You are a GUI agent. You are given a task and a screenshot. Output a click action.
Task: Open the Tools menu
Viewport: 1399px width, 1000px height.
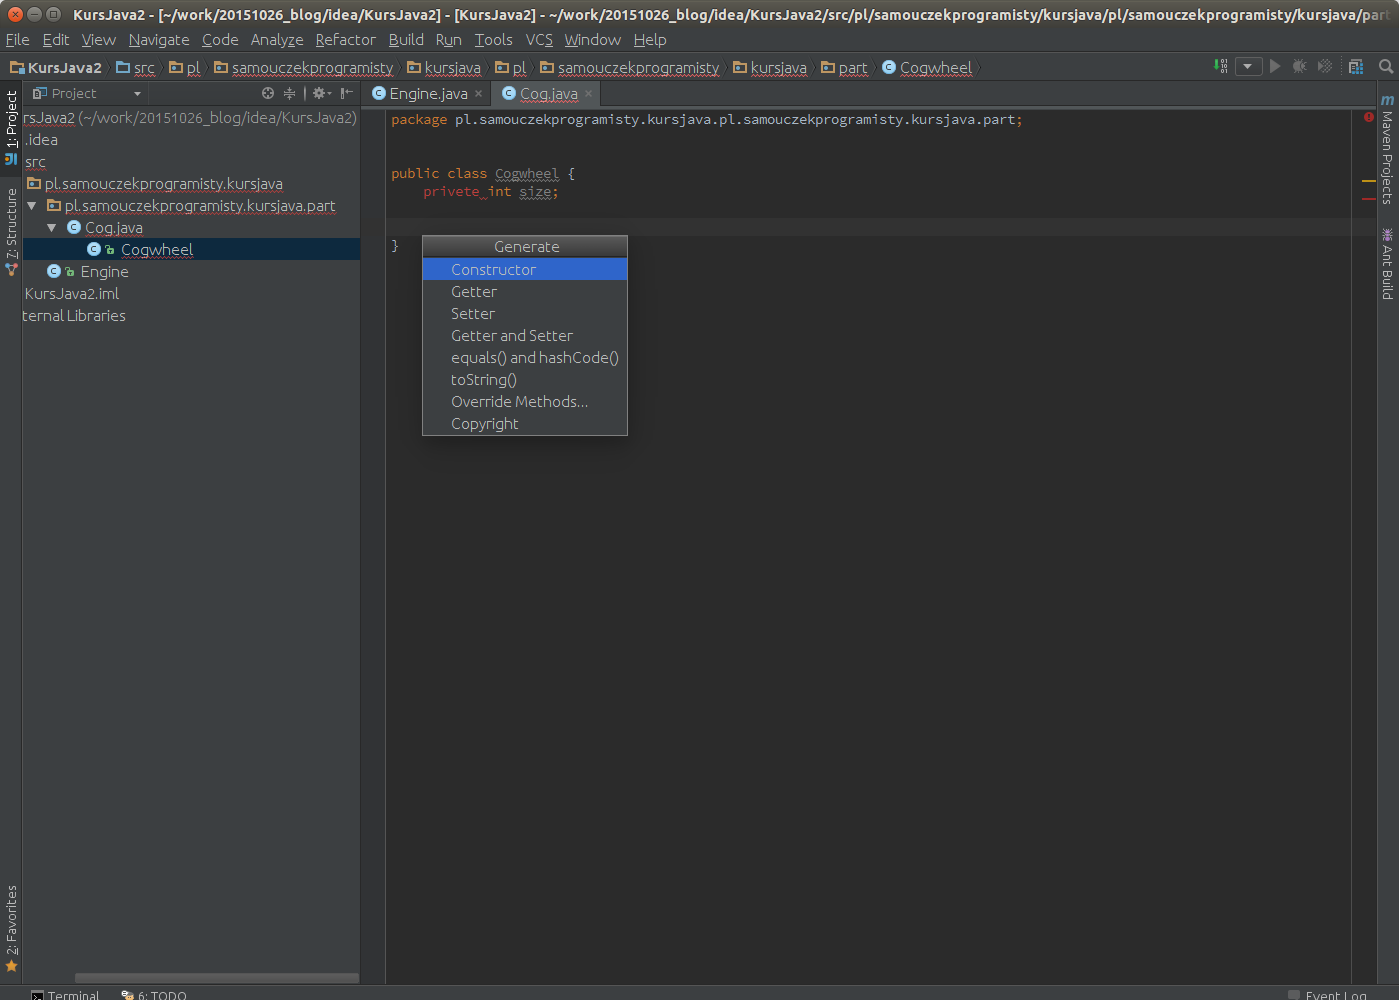[493, 39]
